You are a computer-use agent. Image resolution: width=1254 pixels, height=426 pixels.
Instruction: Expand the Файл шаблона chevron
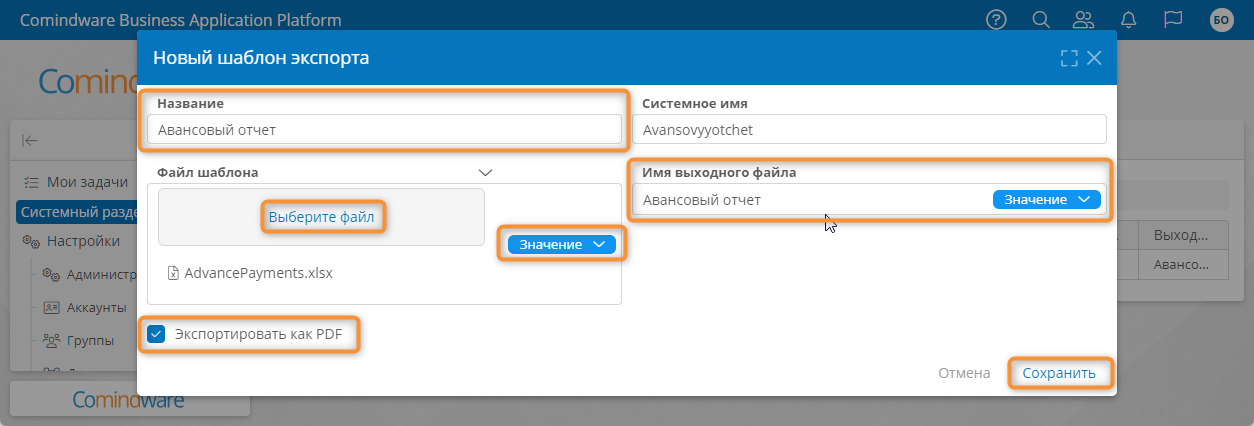pos(486,172)
